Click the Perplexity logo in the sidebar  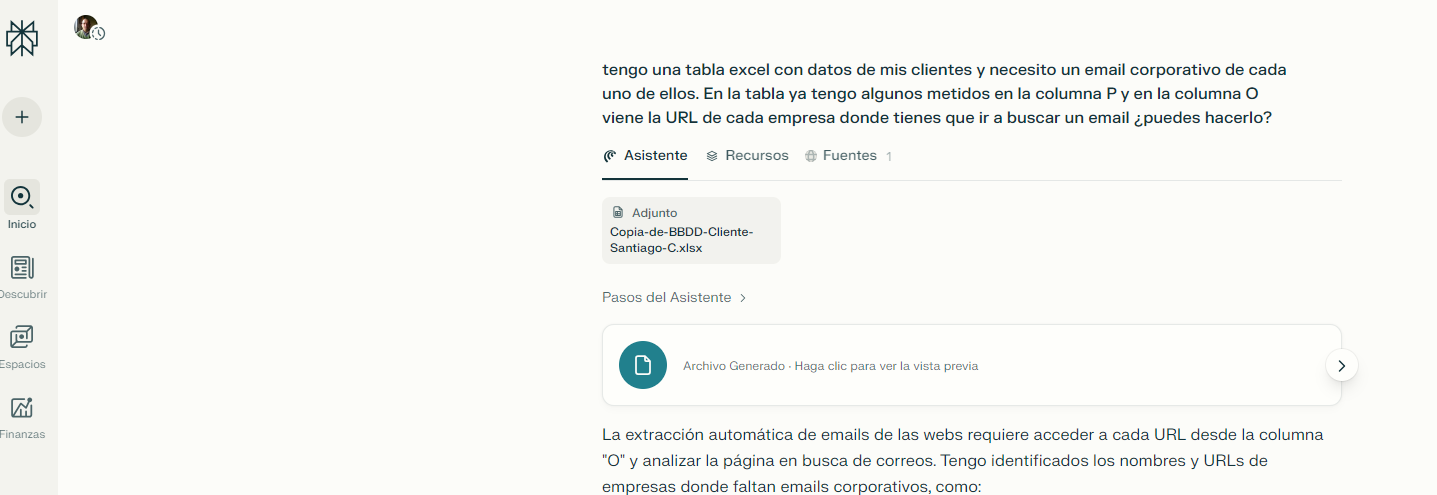[22, 38]
